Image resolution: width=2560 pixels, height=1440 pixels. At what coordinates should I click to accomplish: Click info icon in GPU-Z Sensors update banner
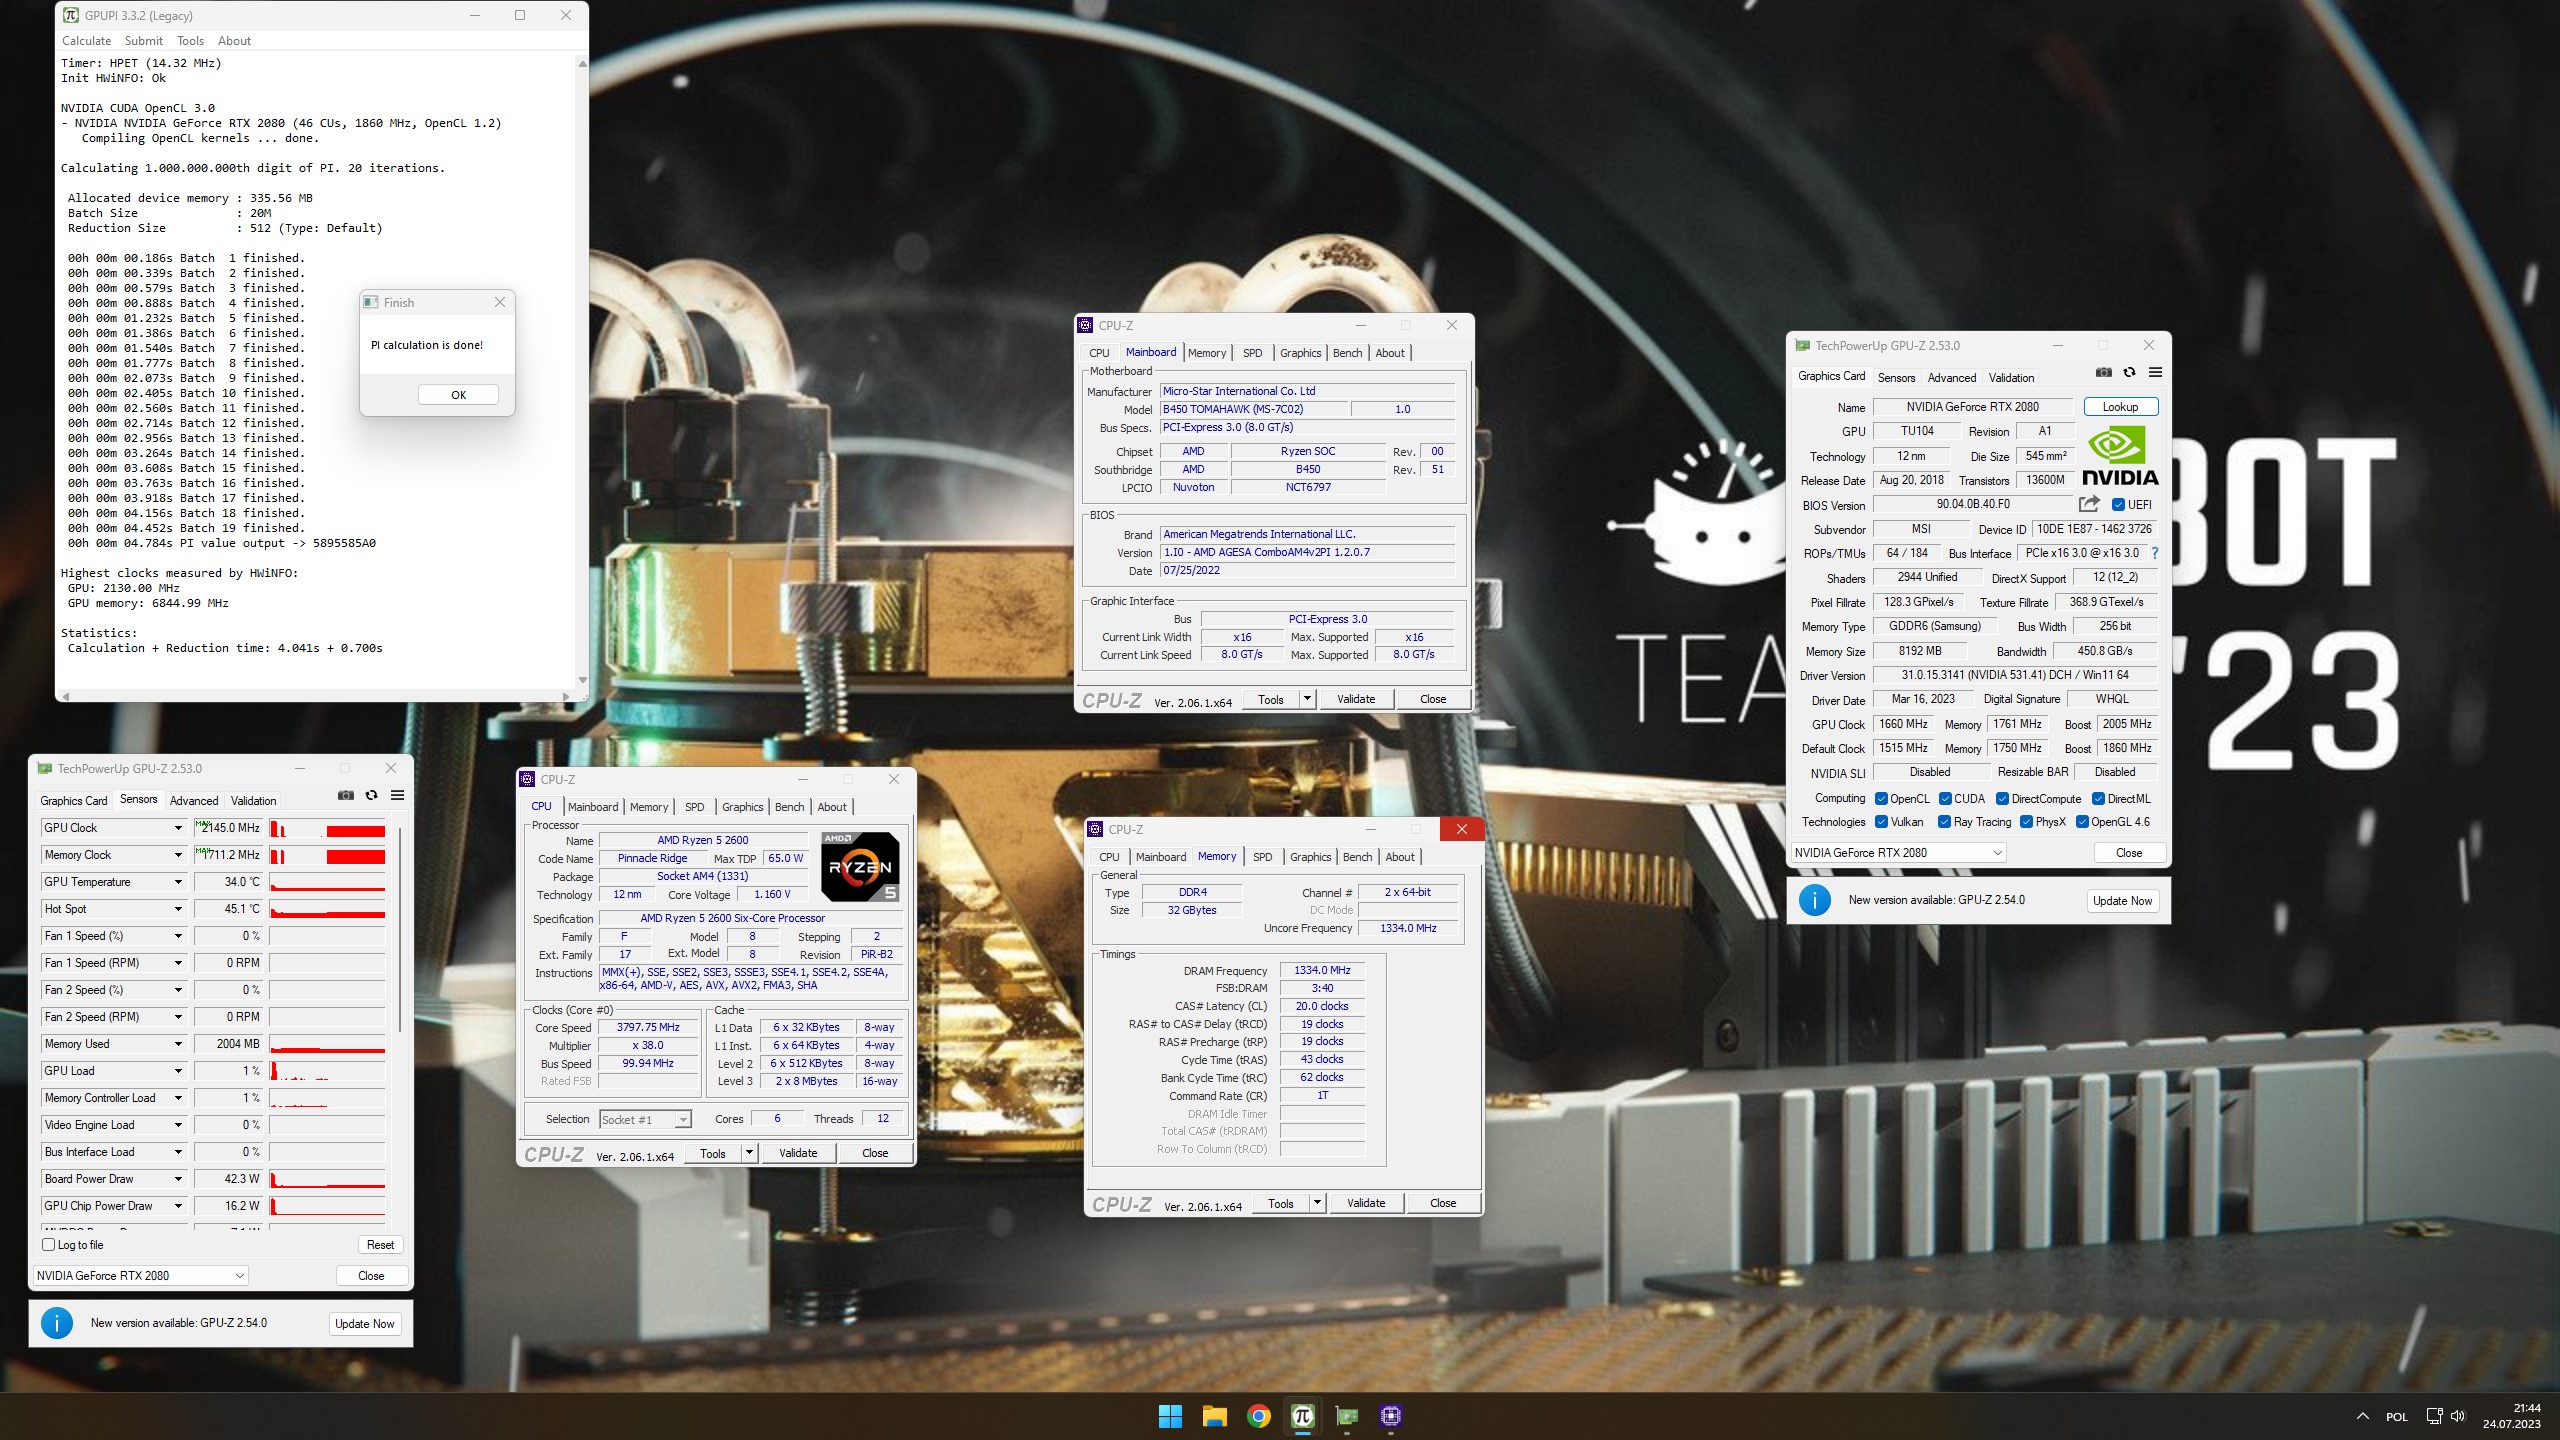click(x=57, y=1323)
